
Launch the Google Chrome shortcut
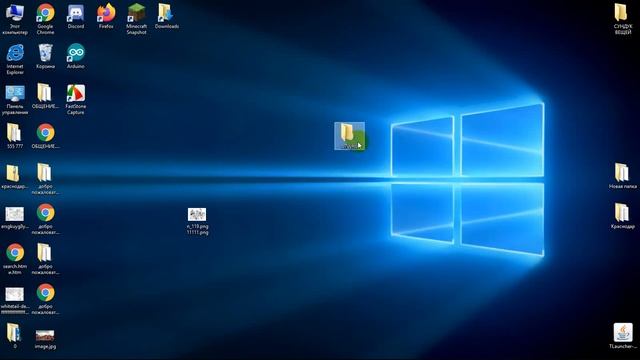tap(45, 19)
